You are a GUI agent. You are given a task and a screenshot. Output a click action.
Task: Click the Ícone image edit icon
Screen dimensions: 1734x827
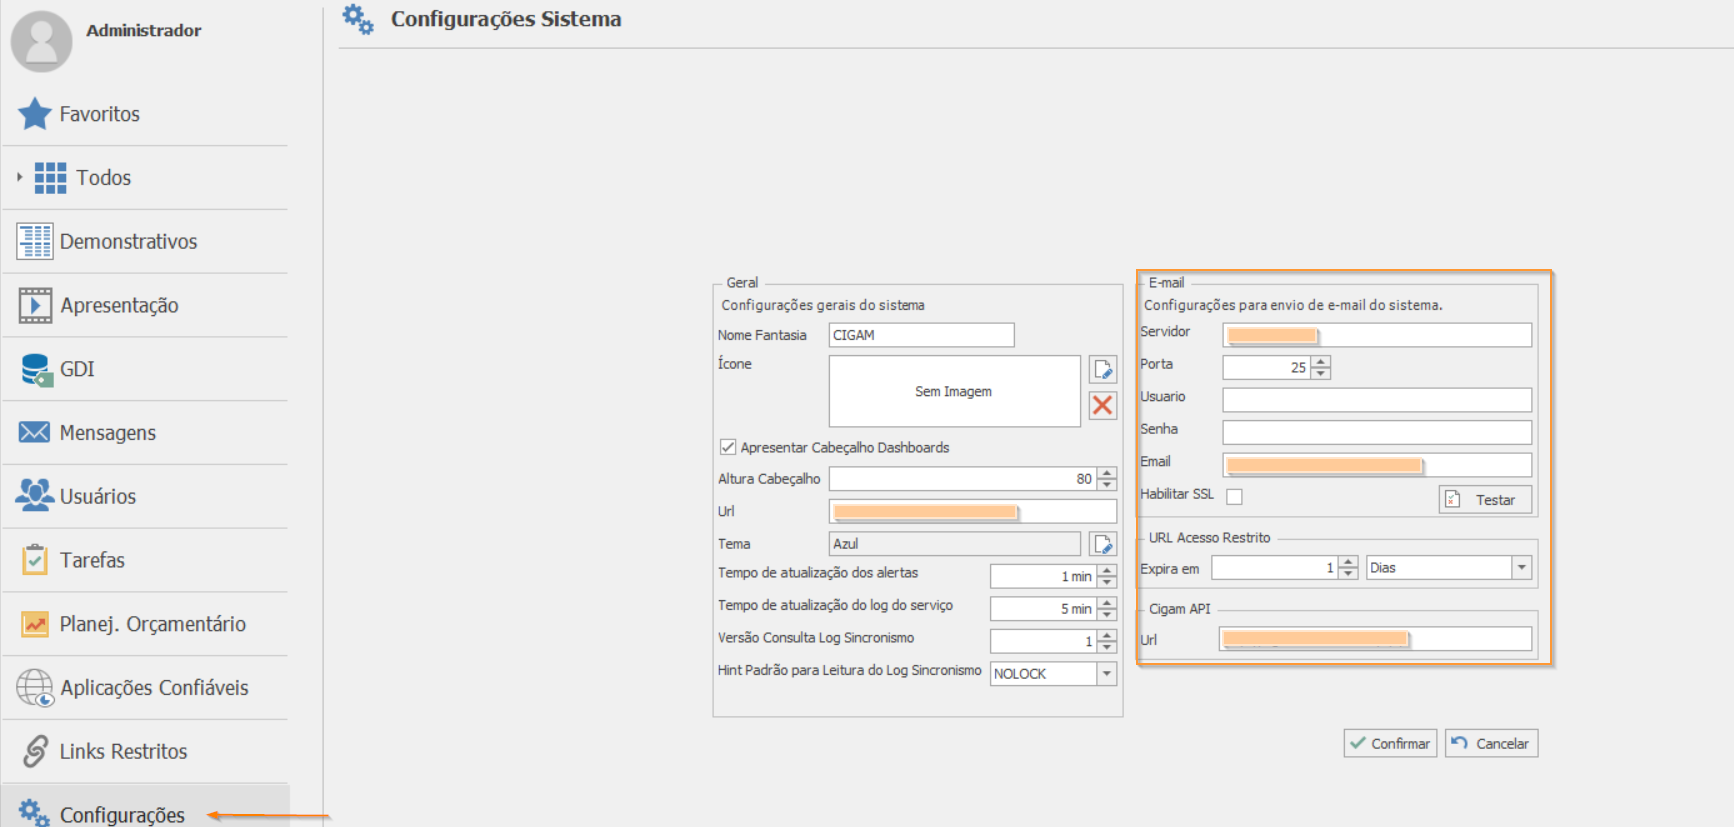(1103, 369)
